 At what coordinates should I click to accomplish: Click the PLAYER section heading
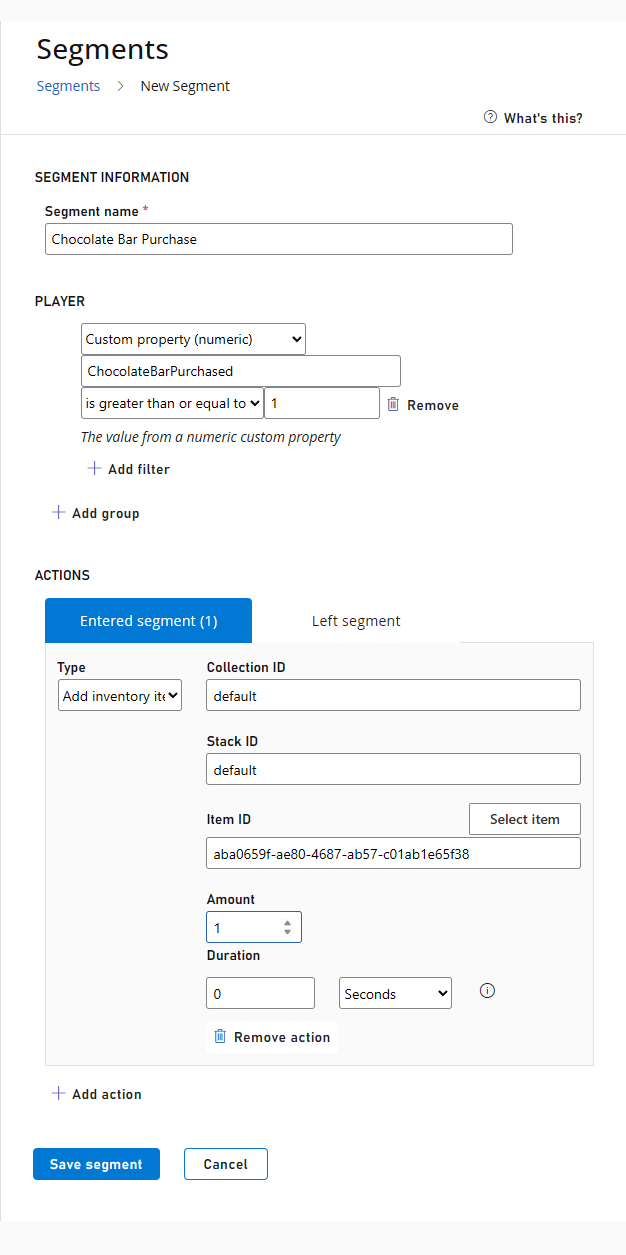point(60,301)
